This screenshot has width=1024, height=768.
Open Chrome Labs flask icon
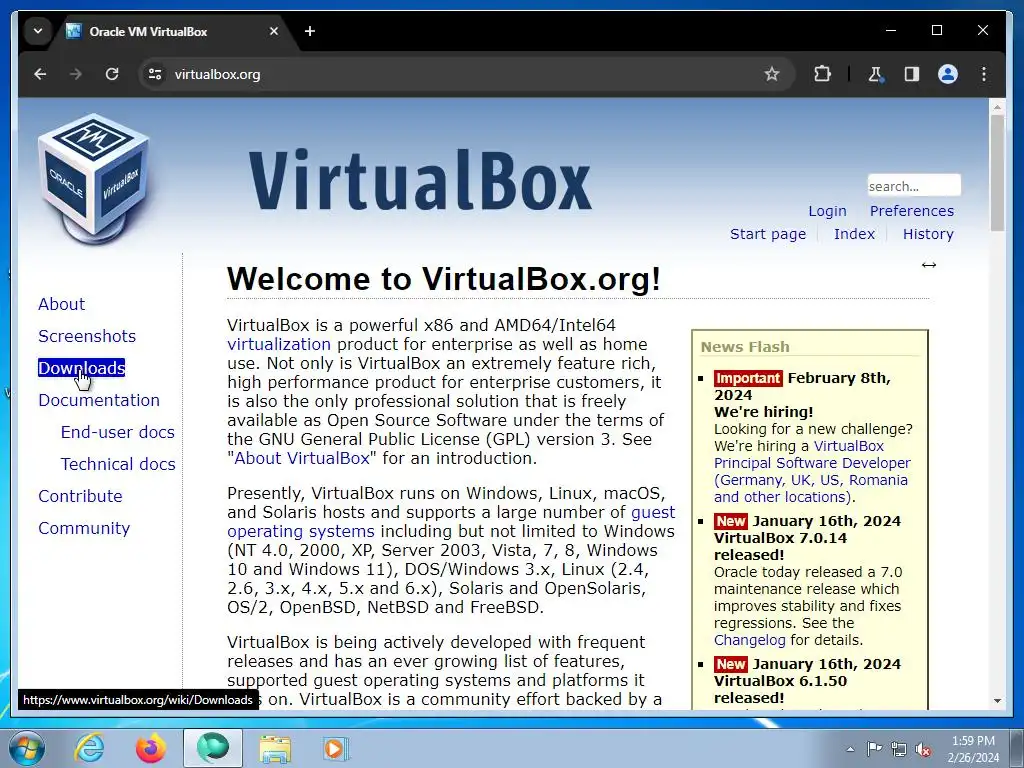[876, 74]
